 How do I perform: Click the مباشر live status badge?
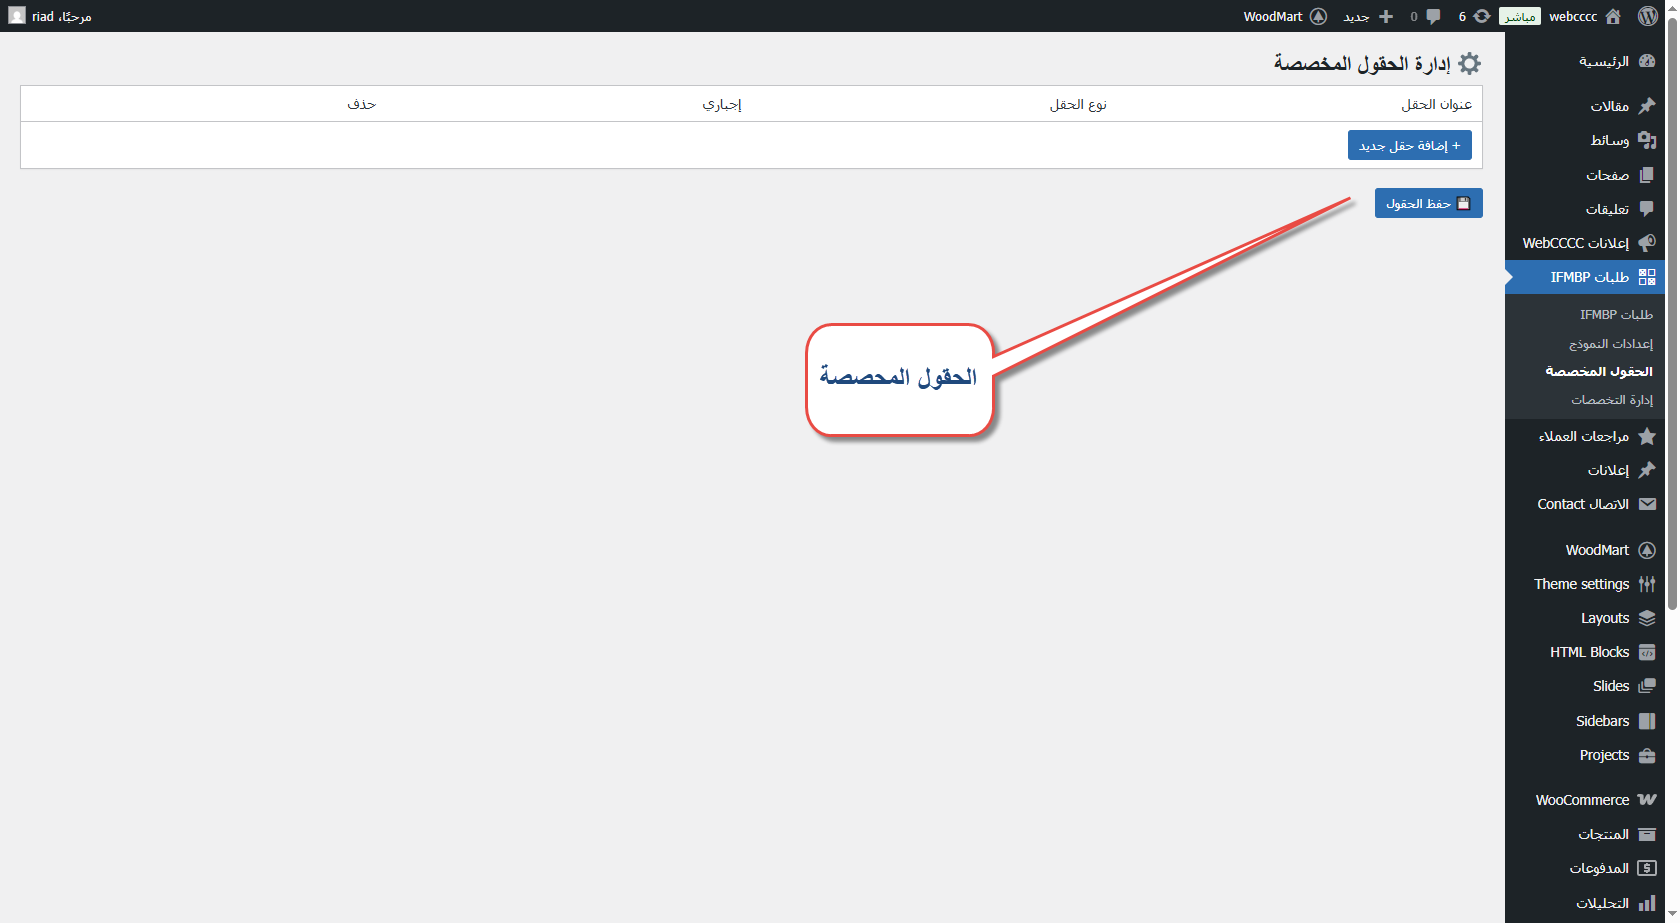(1519, 16)
